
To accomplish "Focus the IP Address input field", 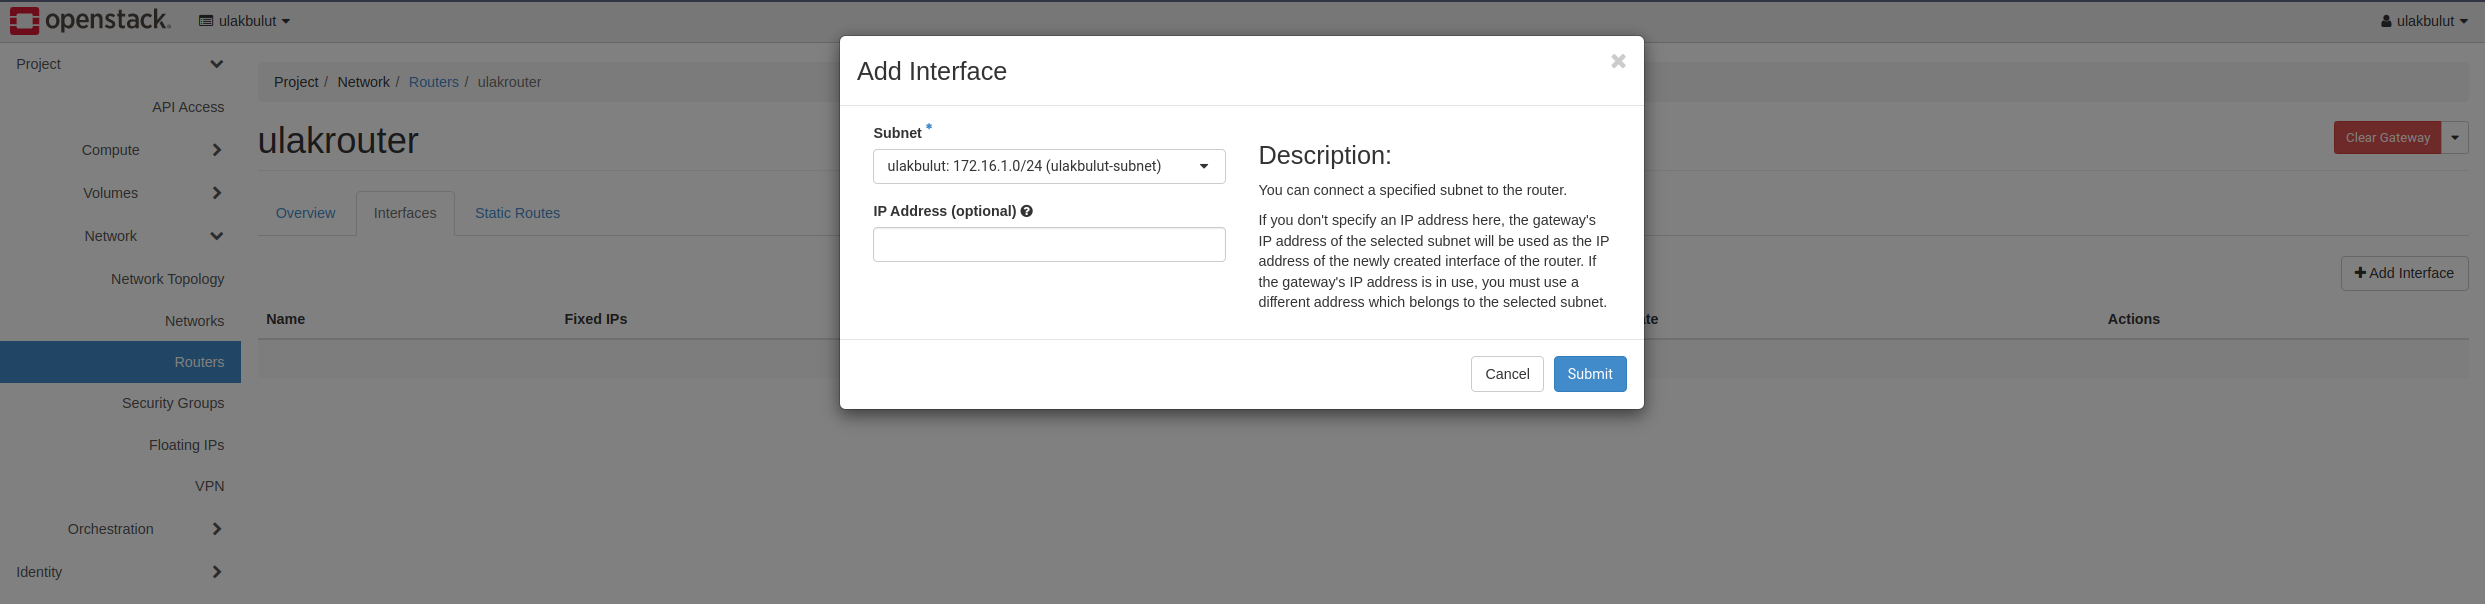I will click(1049, 244).
